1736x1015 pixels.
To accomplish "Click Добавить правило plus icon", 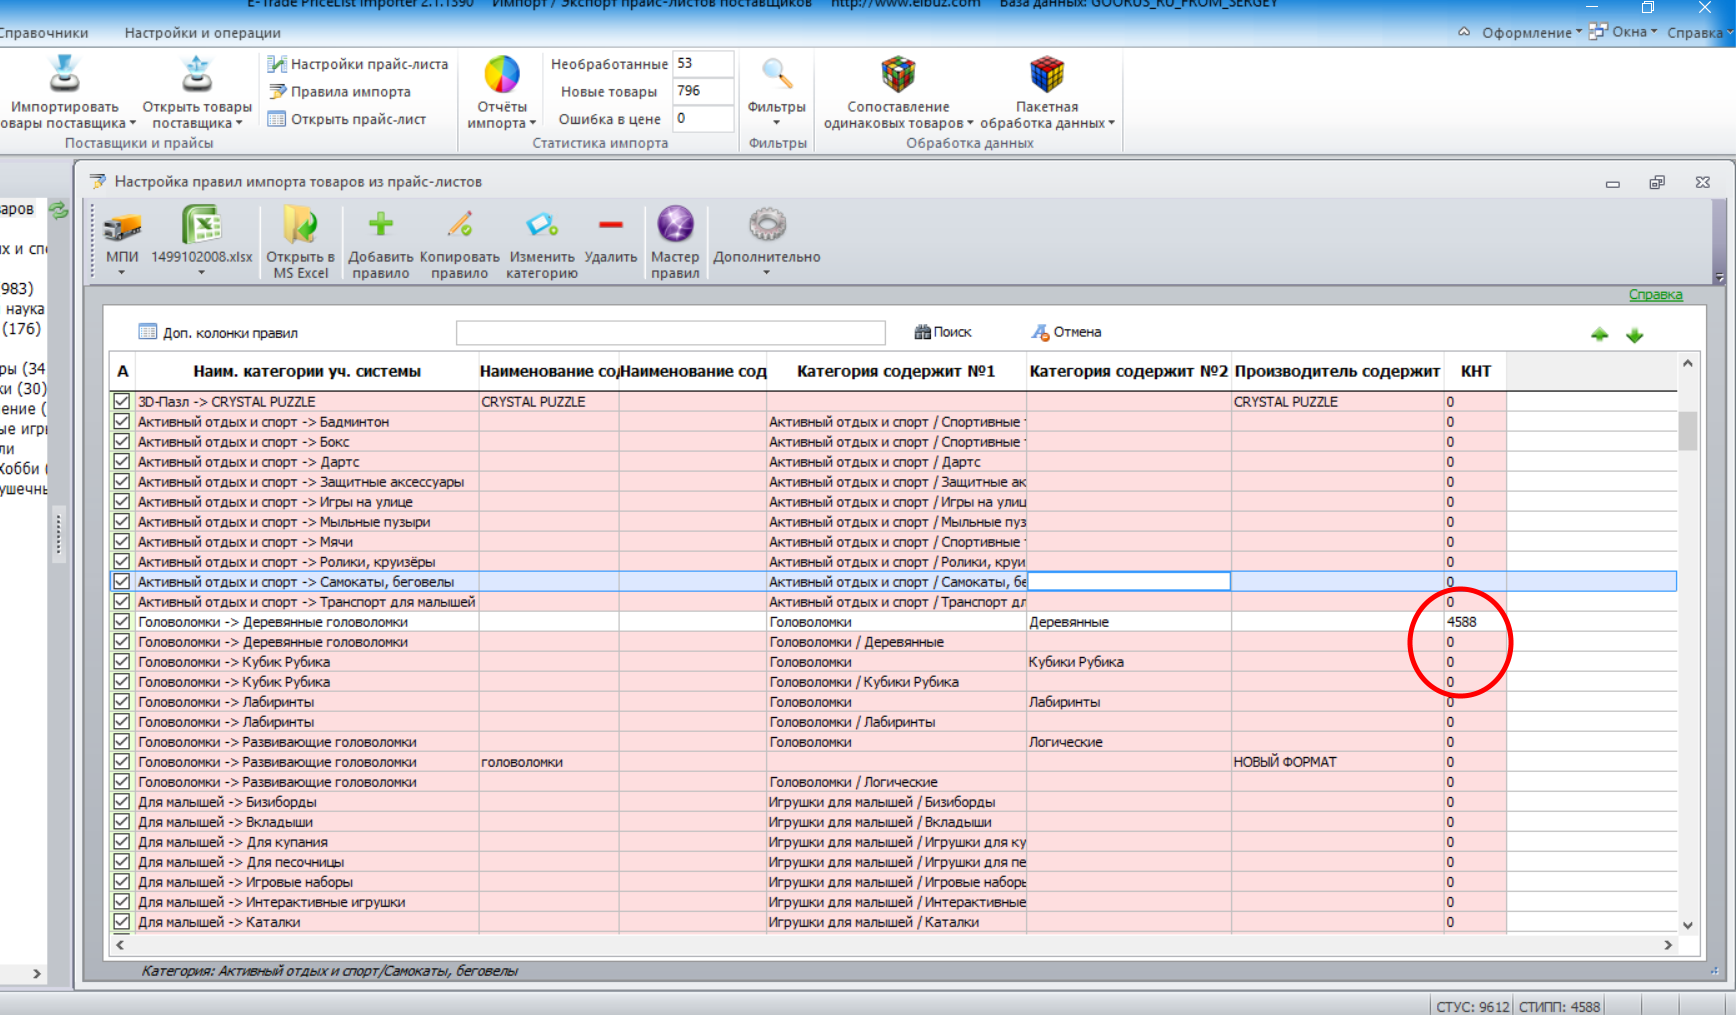I will (x=380, y=224).
